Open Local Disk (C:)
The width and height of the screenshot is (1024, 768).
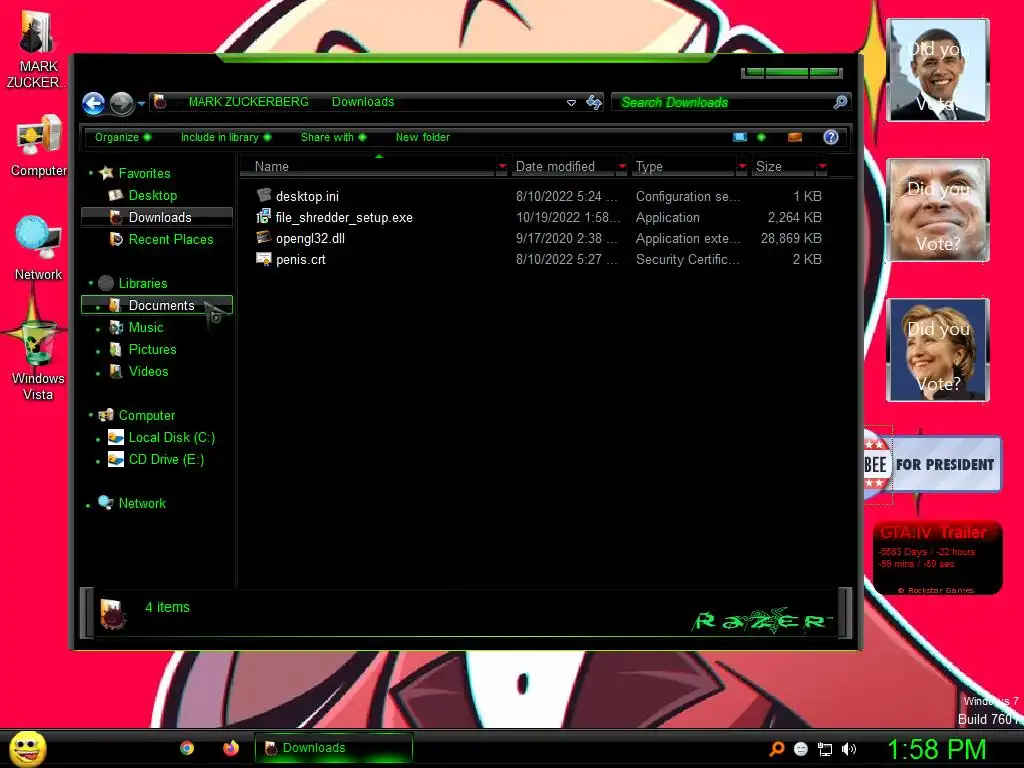click(172, 438)
